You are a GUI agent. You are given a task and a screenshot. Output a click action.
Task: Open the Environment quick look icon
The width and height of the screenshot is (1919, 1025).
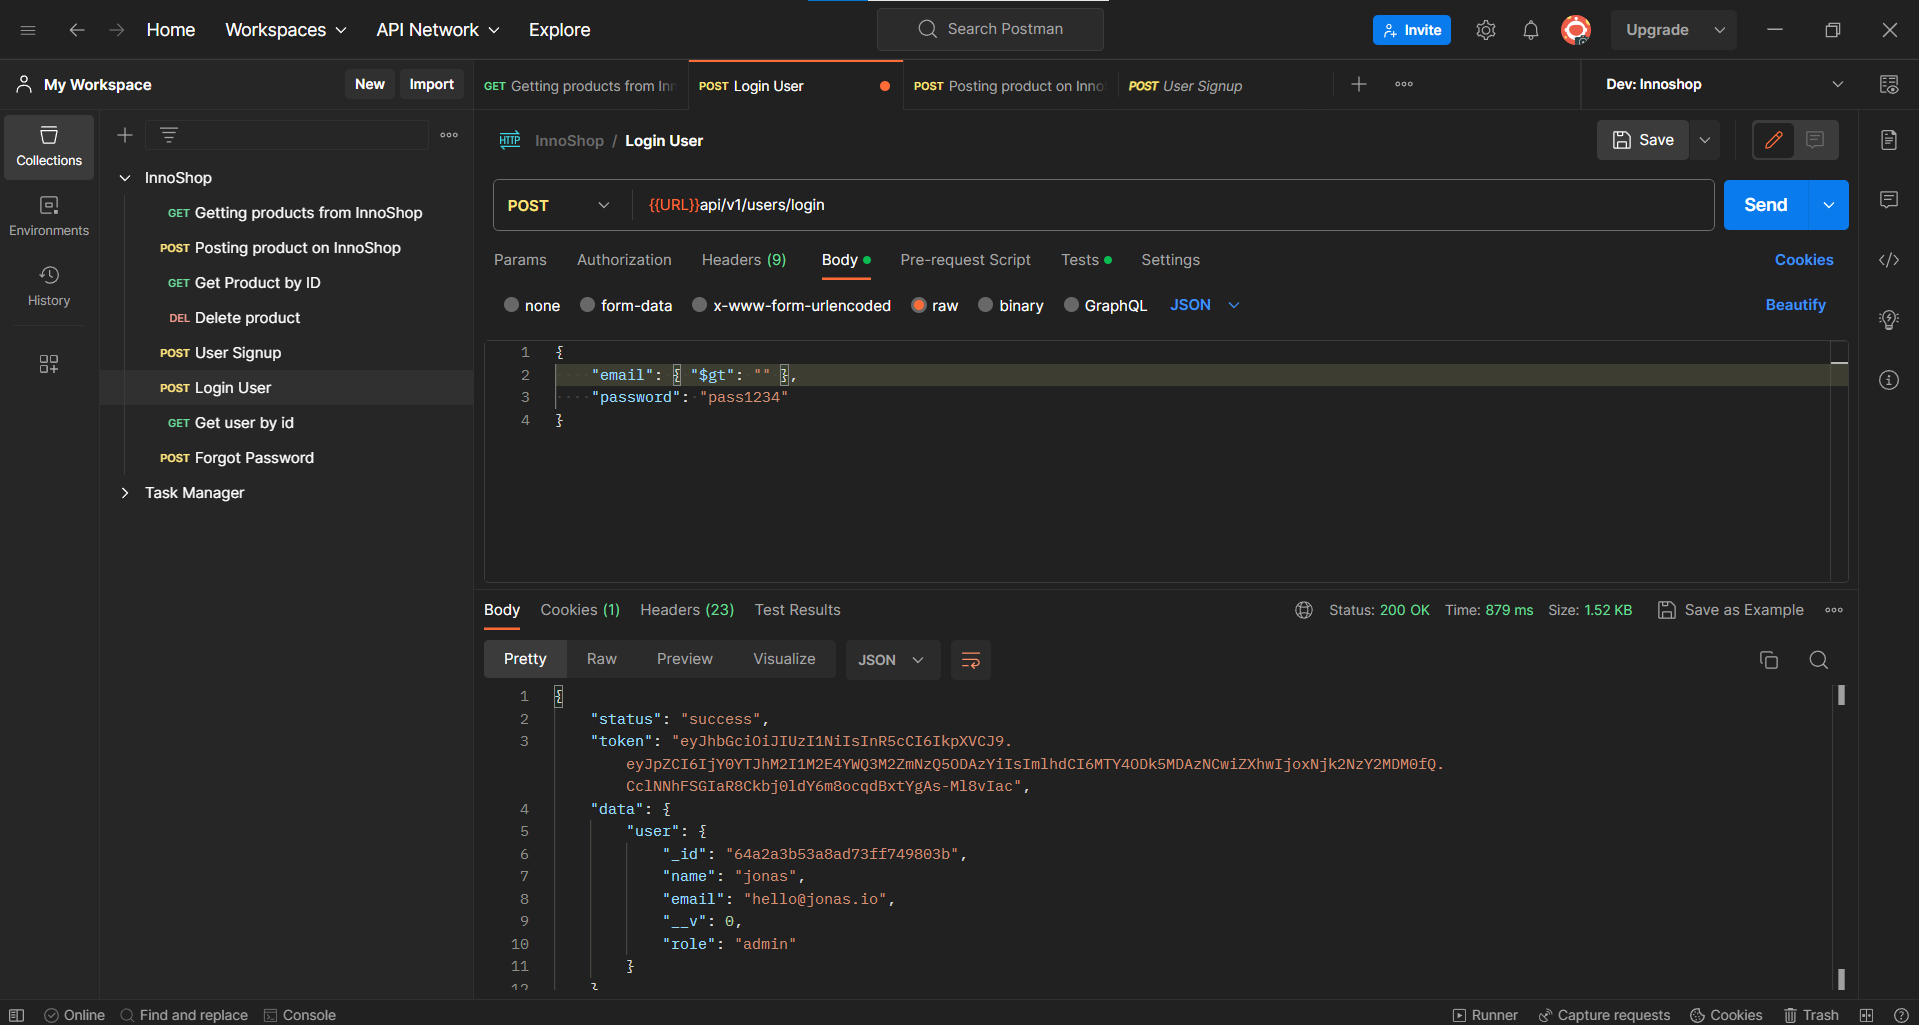(1889, 84)
